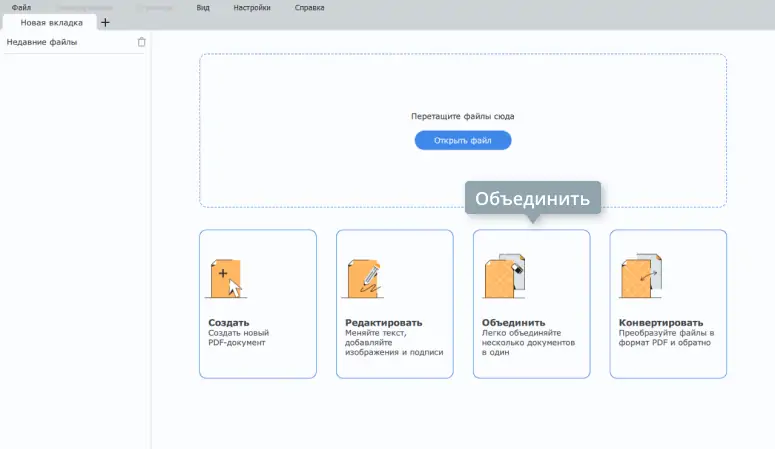Add a new tab with plus icon
The height and width of the screenshot is (449, 775).
(106, 22)
